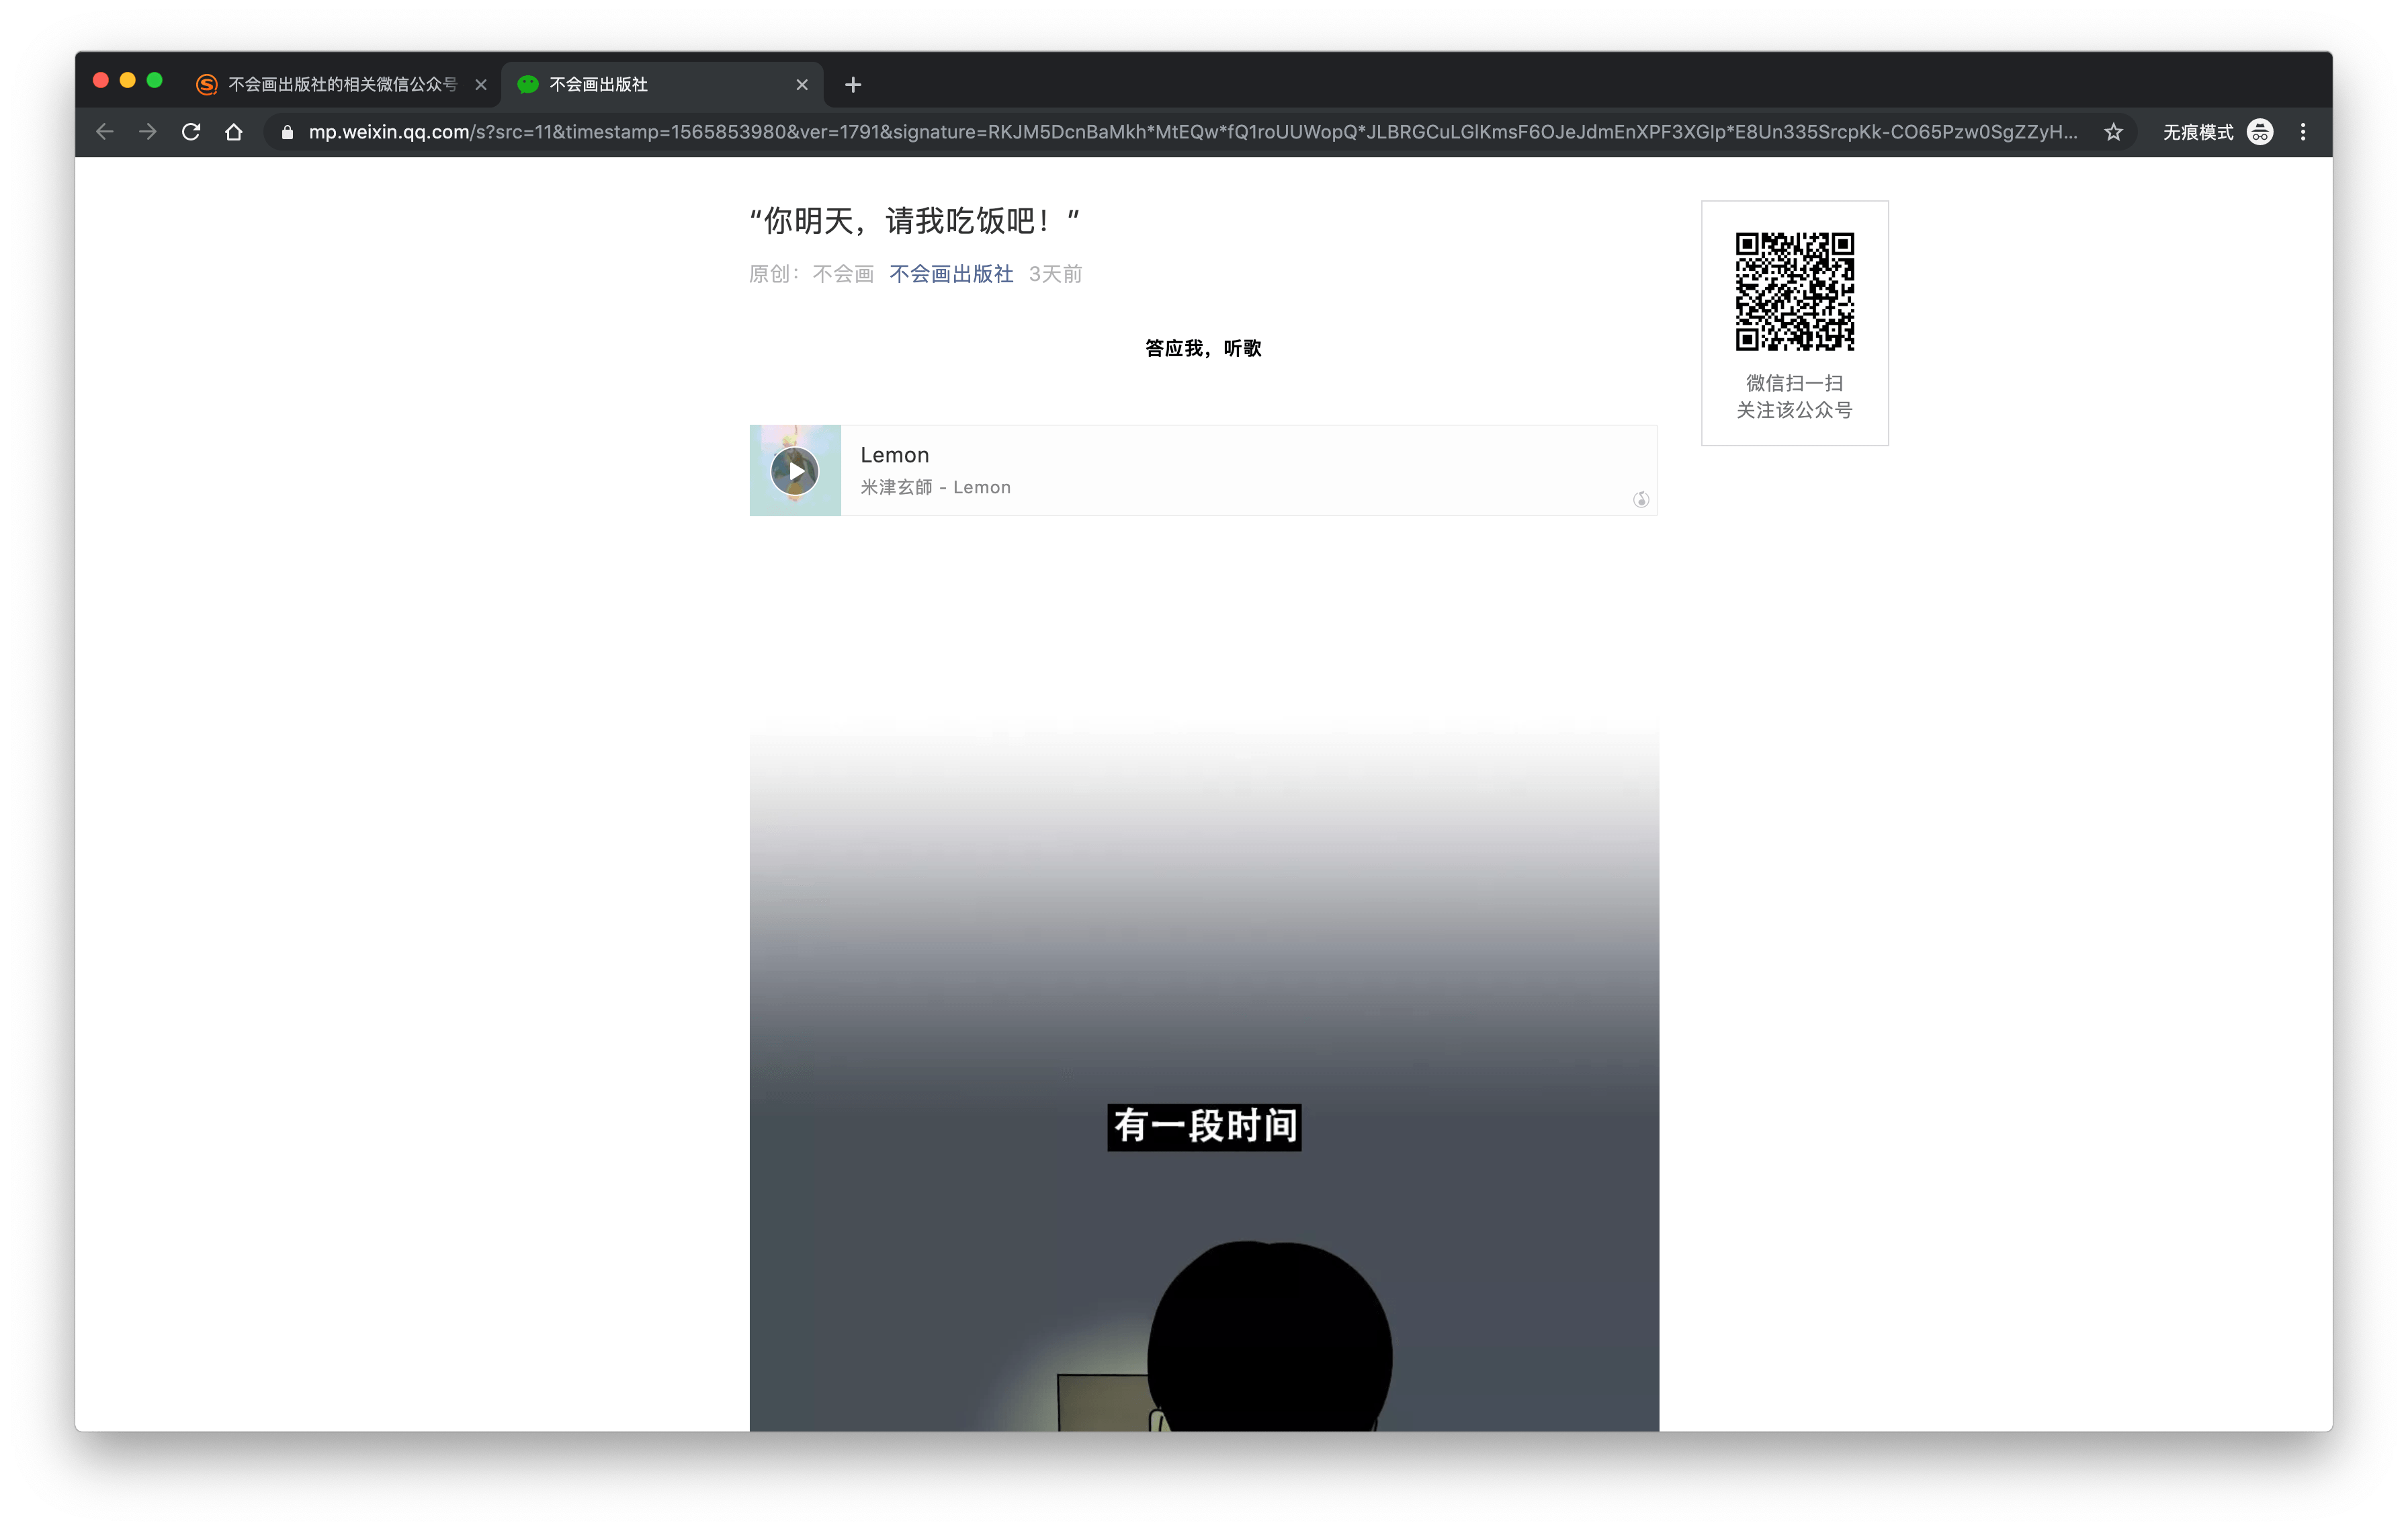Viewport: 2408px width, 1531px height.
Task: Open the Chrome three-dot menu
Action: [x=2303, y=132]
